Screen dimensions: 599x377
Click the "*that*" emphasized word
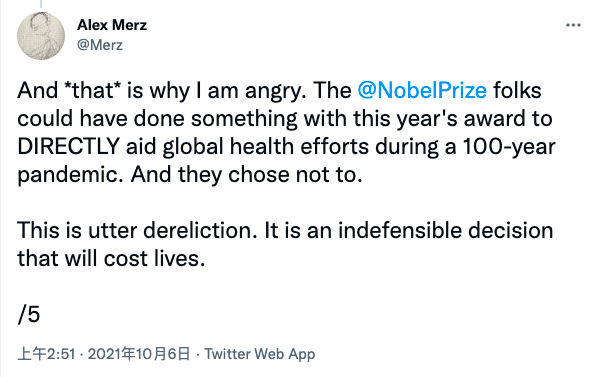[x=96, y=91]
